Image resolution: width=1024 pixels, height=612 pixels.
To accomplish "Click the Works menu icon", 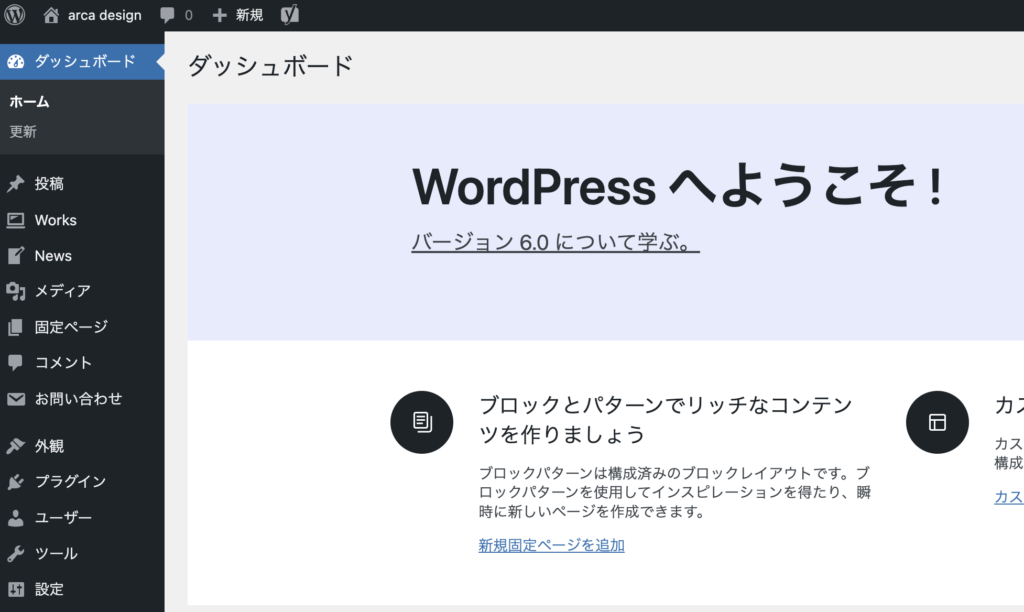I will [16, 220].
